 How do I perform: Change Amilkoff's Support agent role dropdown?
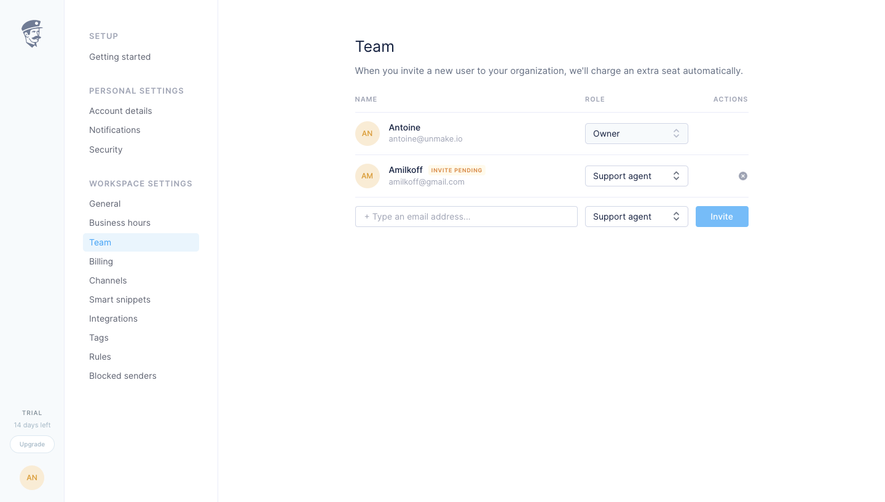point(636,176)
